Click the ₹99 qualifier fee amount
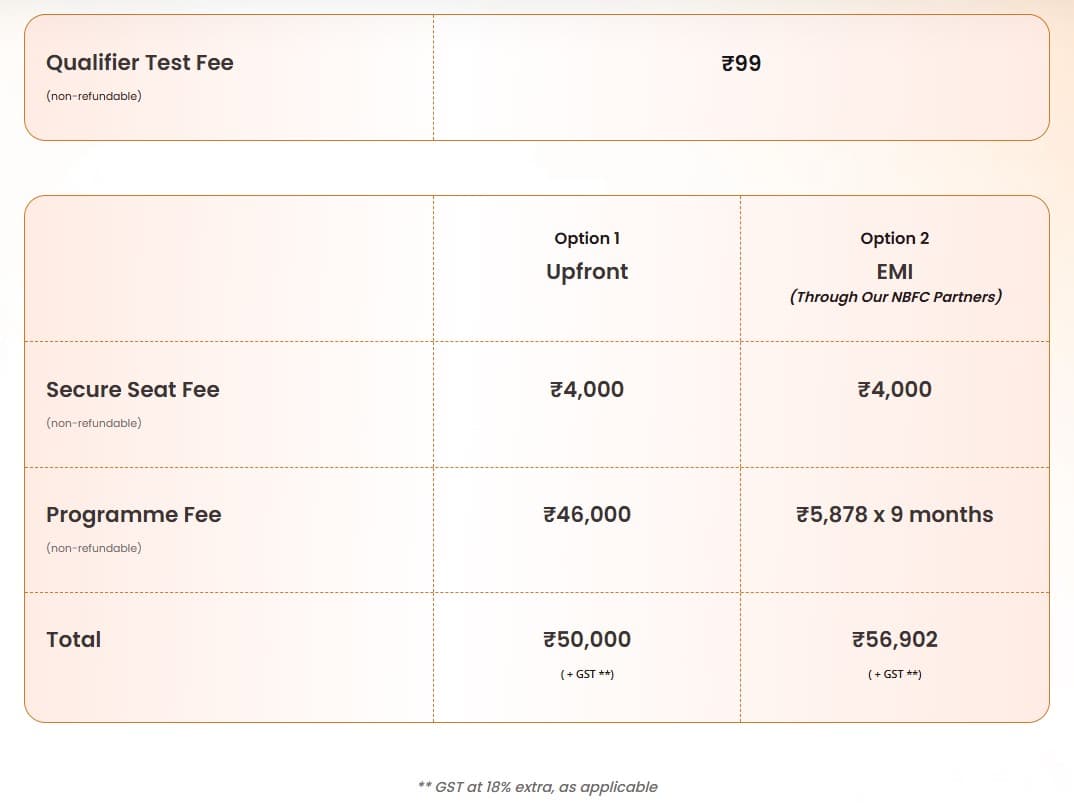The width and height of the screenshot is (1074, 808). coord(741,63)
